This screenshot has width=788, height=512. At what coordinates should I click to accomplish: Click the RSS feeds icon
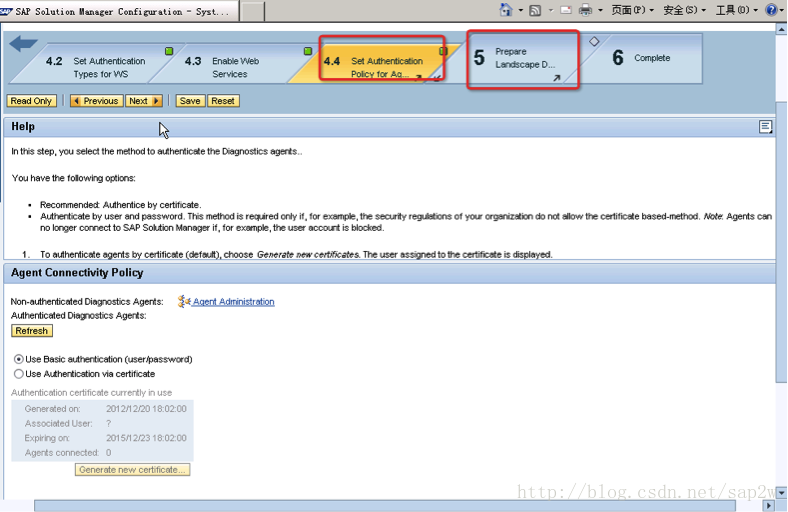tap(535, 10)
